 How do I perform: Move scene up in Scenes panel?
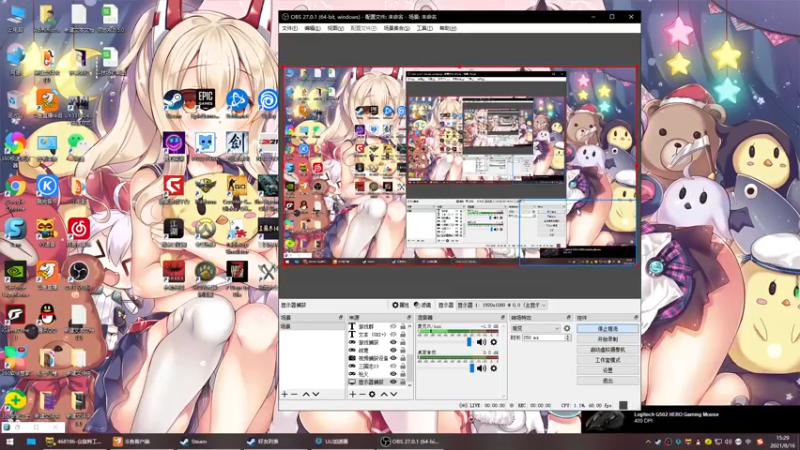click(x=306, y=394)
